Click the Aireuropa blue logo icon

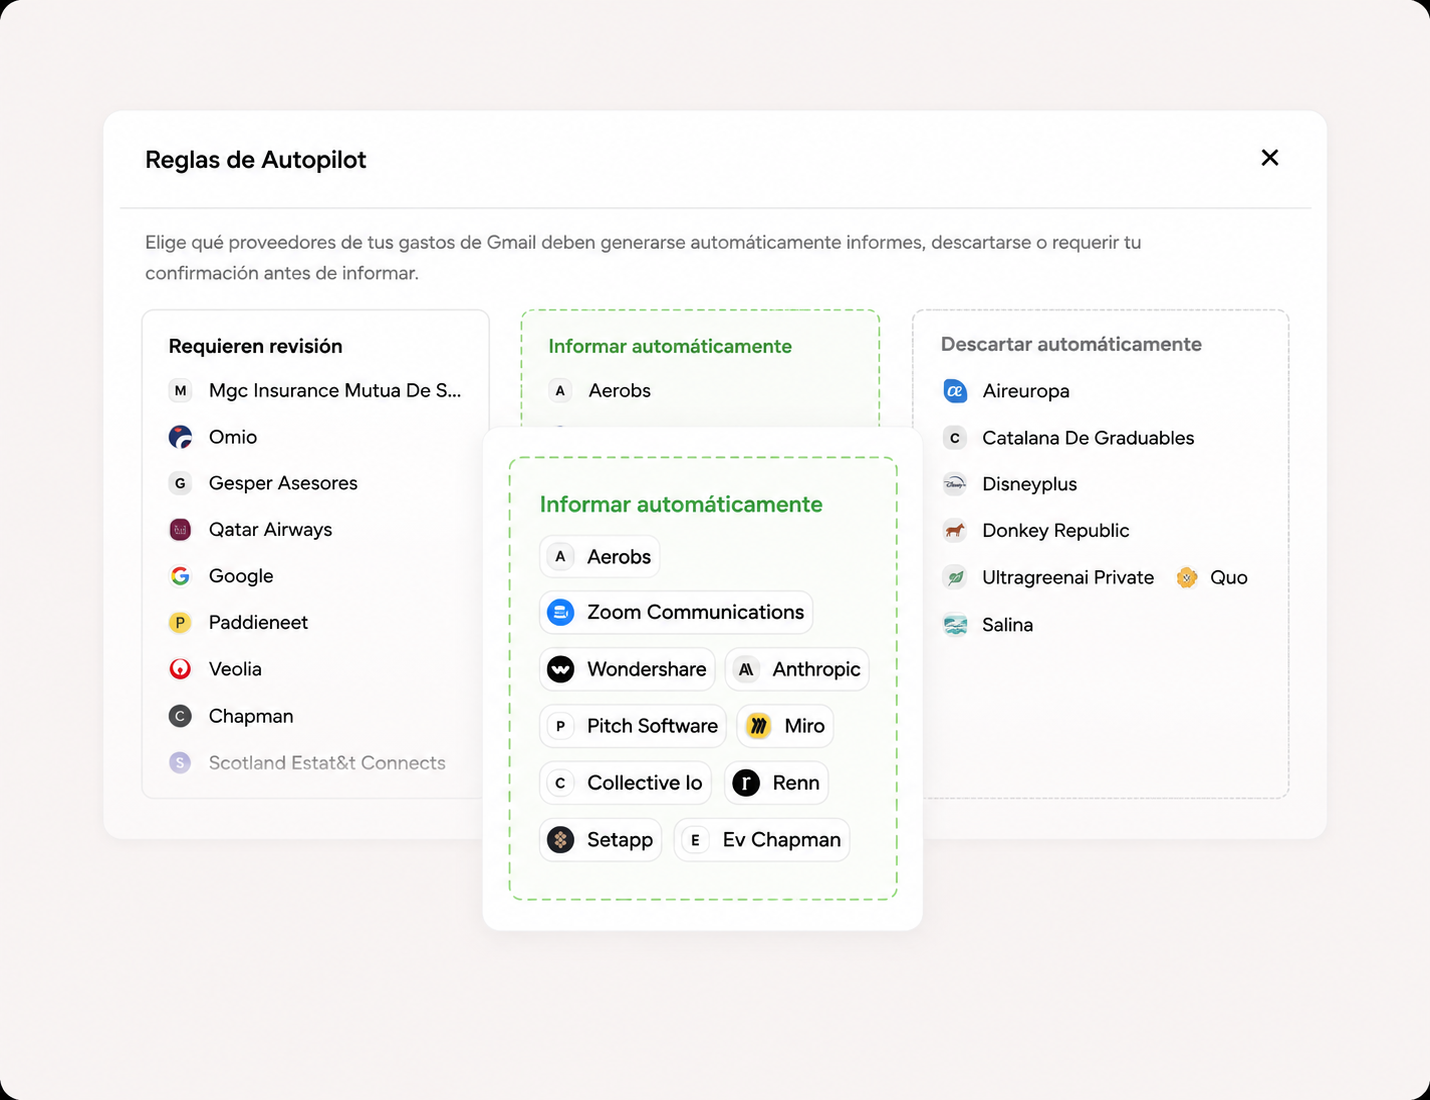tap(955, 391)
